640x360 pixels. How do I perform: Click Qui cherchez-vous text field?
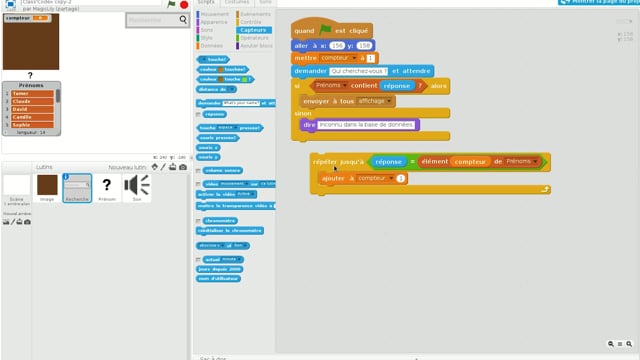(358, 71)
